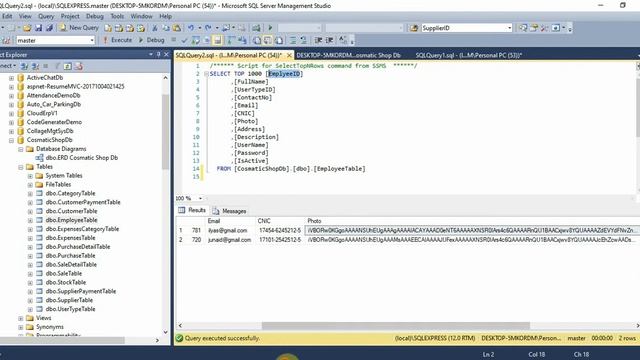Switch to DESKTOP-SMKDRDM Cosmatic Shop Db tab
Image resolution: width=640 pixels, height=360 pixels.
349,55
